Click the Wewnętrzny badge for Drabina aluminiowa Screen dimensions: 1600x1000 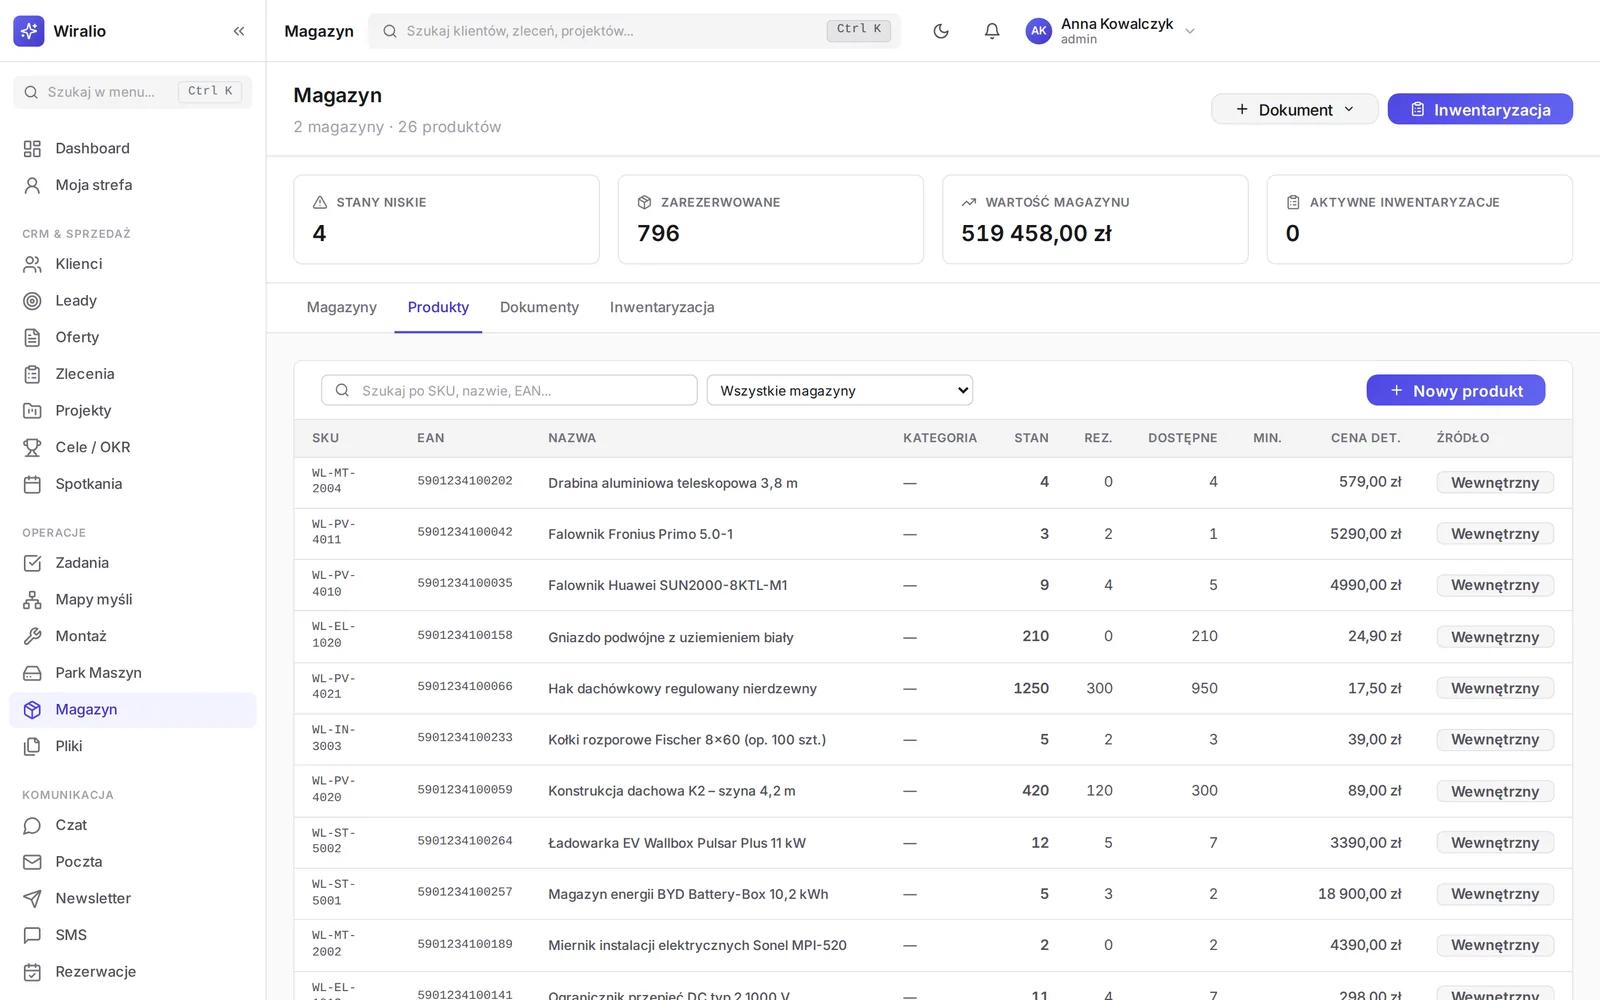pos(1495,483)
